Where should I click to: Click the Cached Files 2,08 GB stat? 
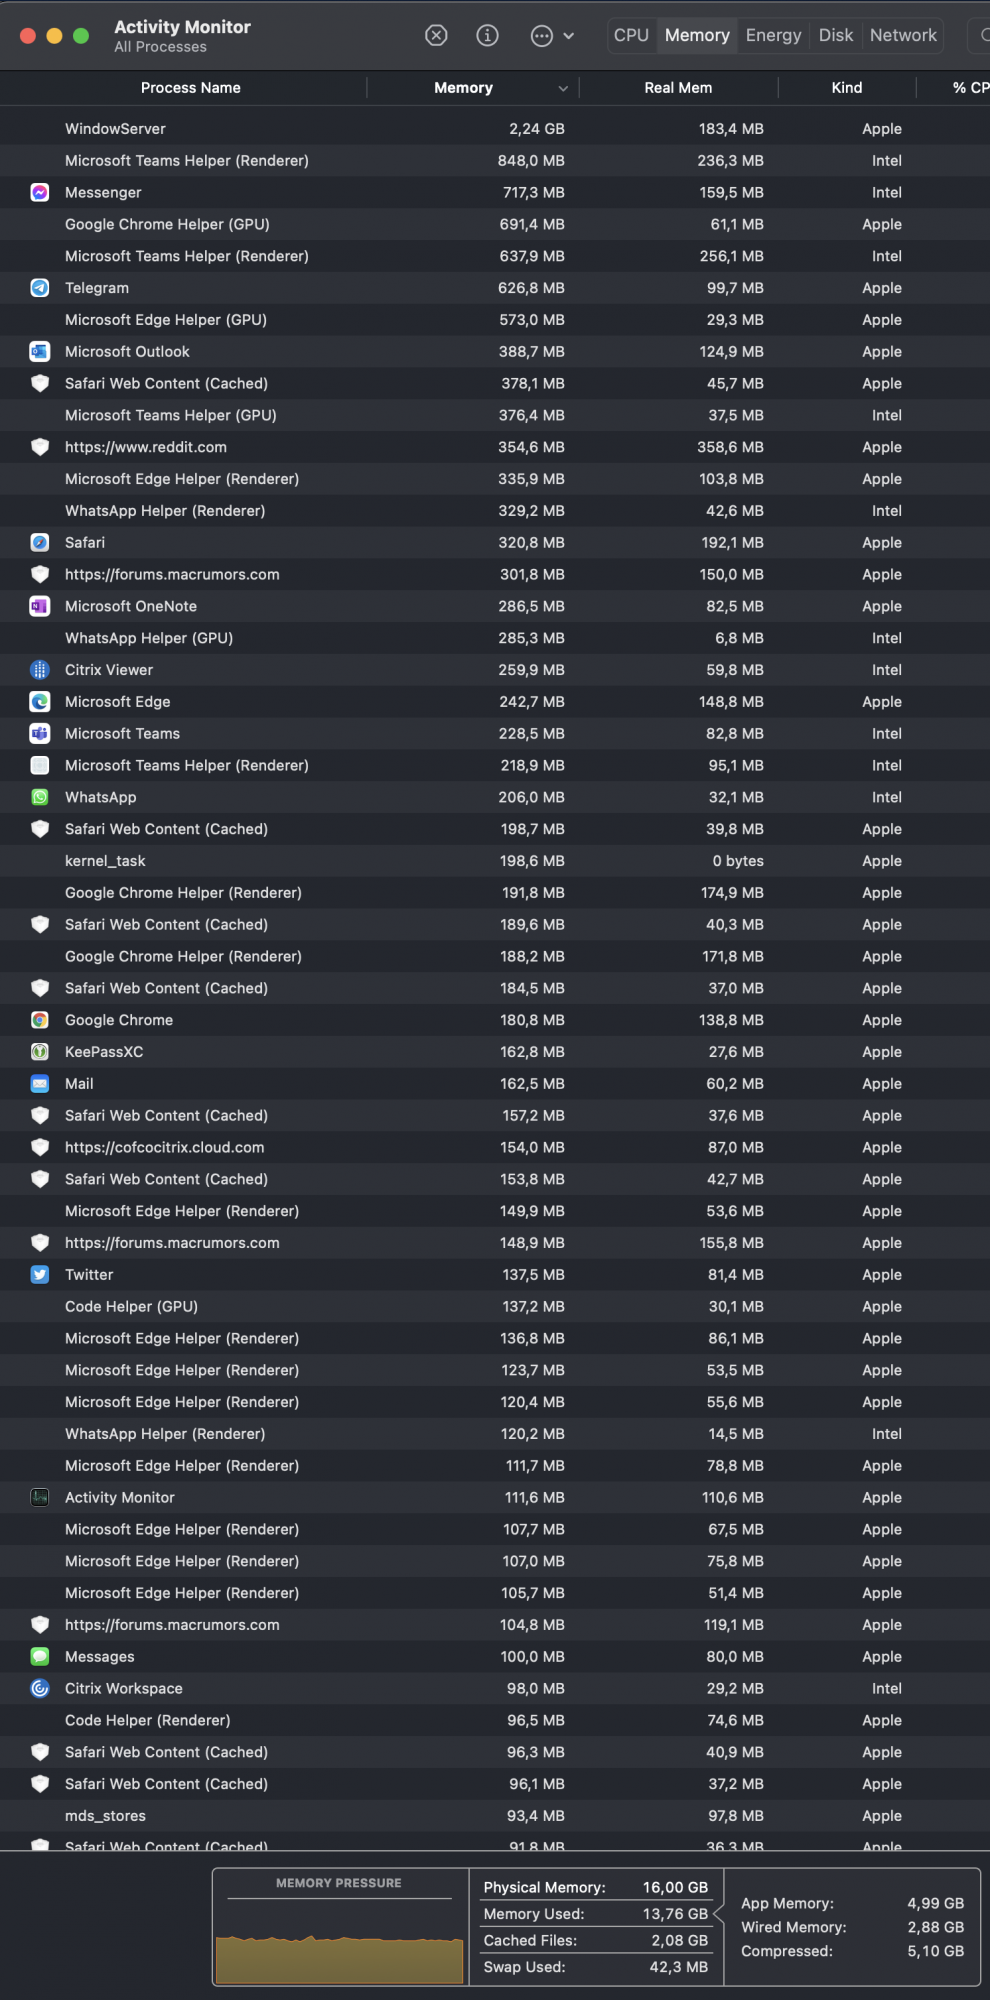pyautogui.click(x=596, y=1940)
